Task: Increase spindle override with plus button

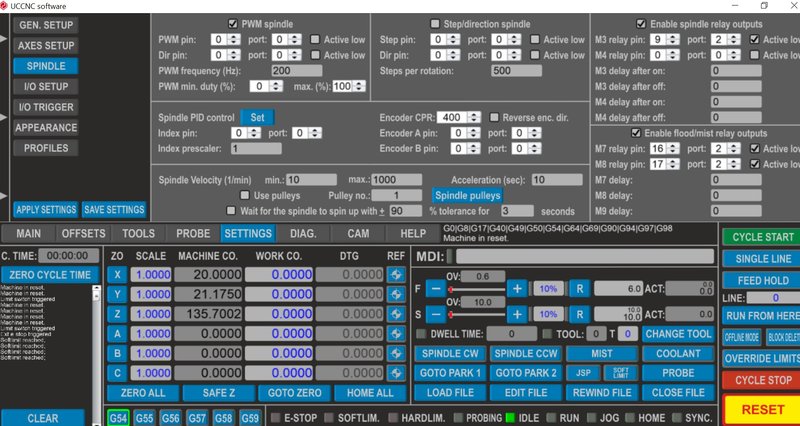Action: (516, 314)
